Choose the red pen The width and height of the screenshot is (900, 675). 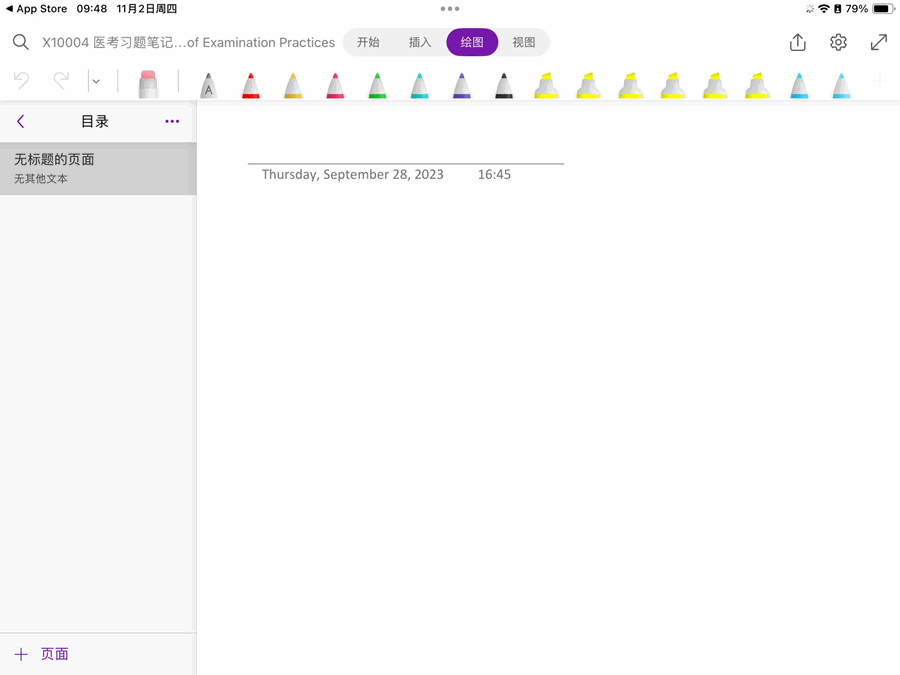click(x=251, y=86)
